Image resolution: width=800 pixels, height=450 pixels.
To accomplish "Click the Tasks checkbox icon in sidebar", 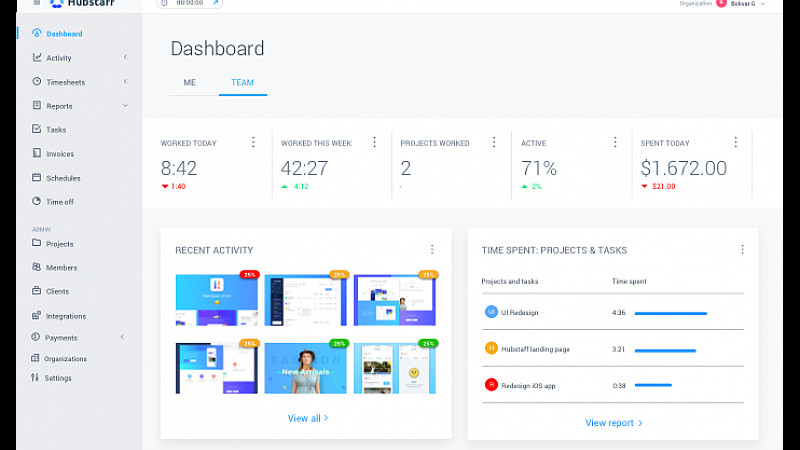I will coord(37,129).
